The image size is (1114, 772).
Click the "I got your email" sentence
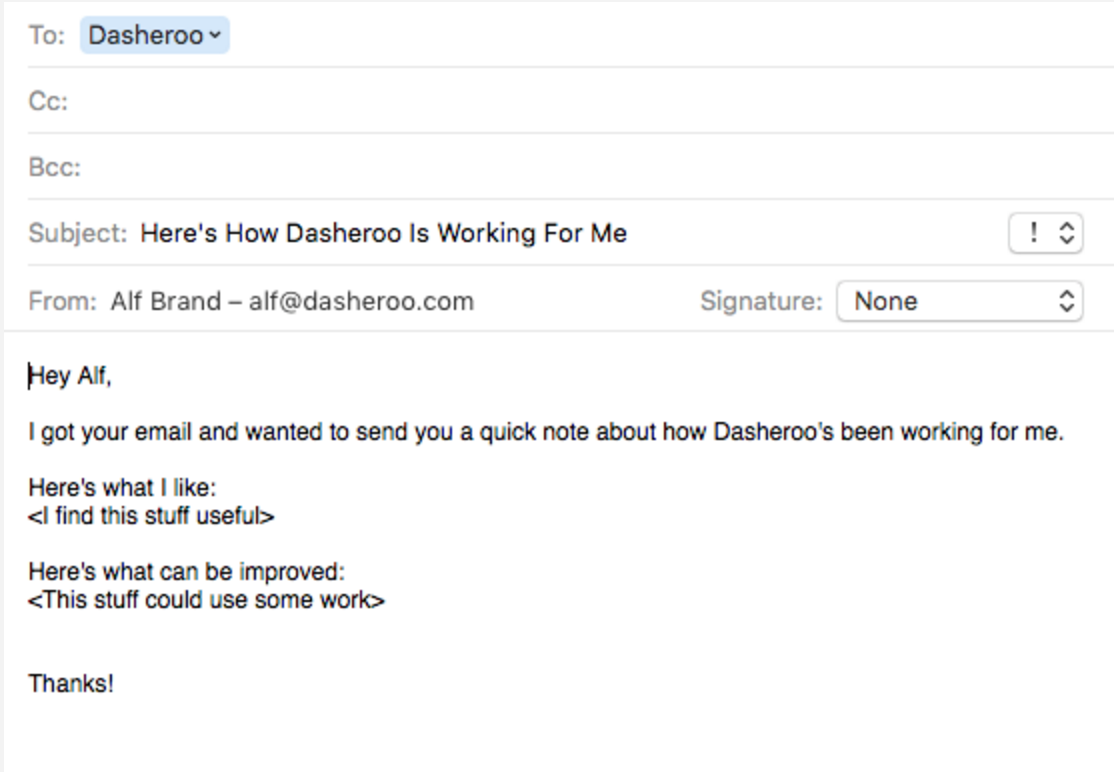click(545, 434)
